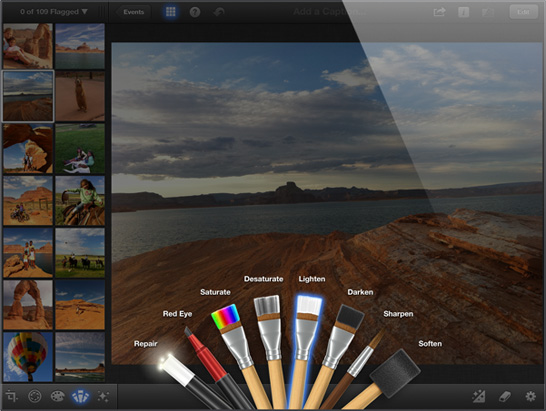The height and width of the screenshot is (411, 546).
Task: Open the Exposure tool icon
Action: 35,396
